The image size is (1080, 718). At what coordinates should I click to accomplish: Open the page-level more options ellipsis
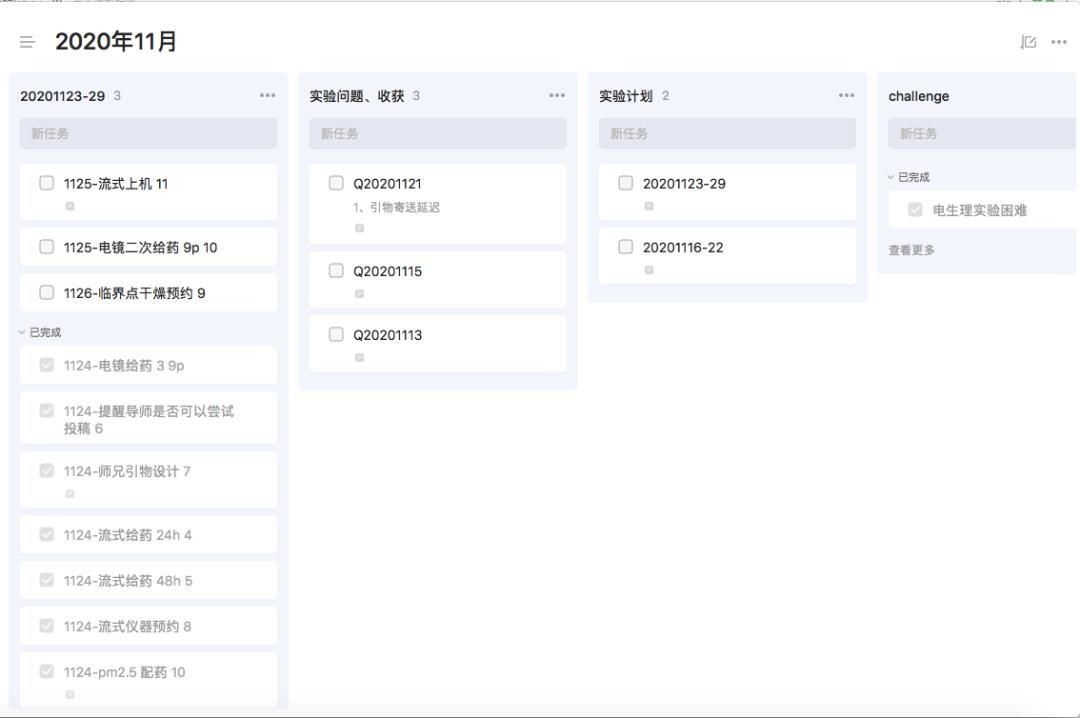pyautogui.click(x=1059, y=42)
